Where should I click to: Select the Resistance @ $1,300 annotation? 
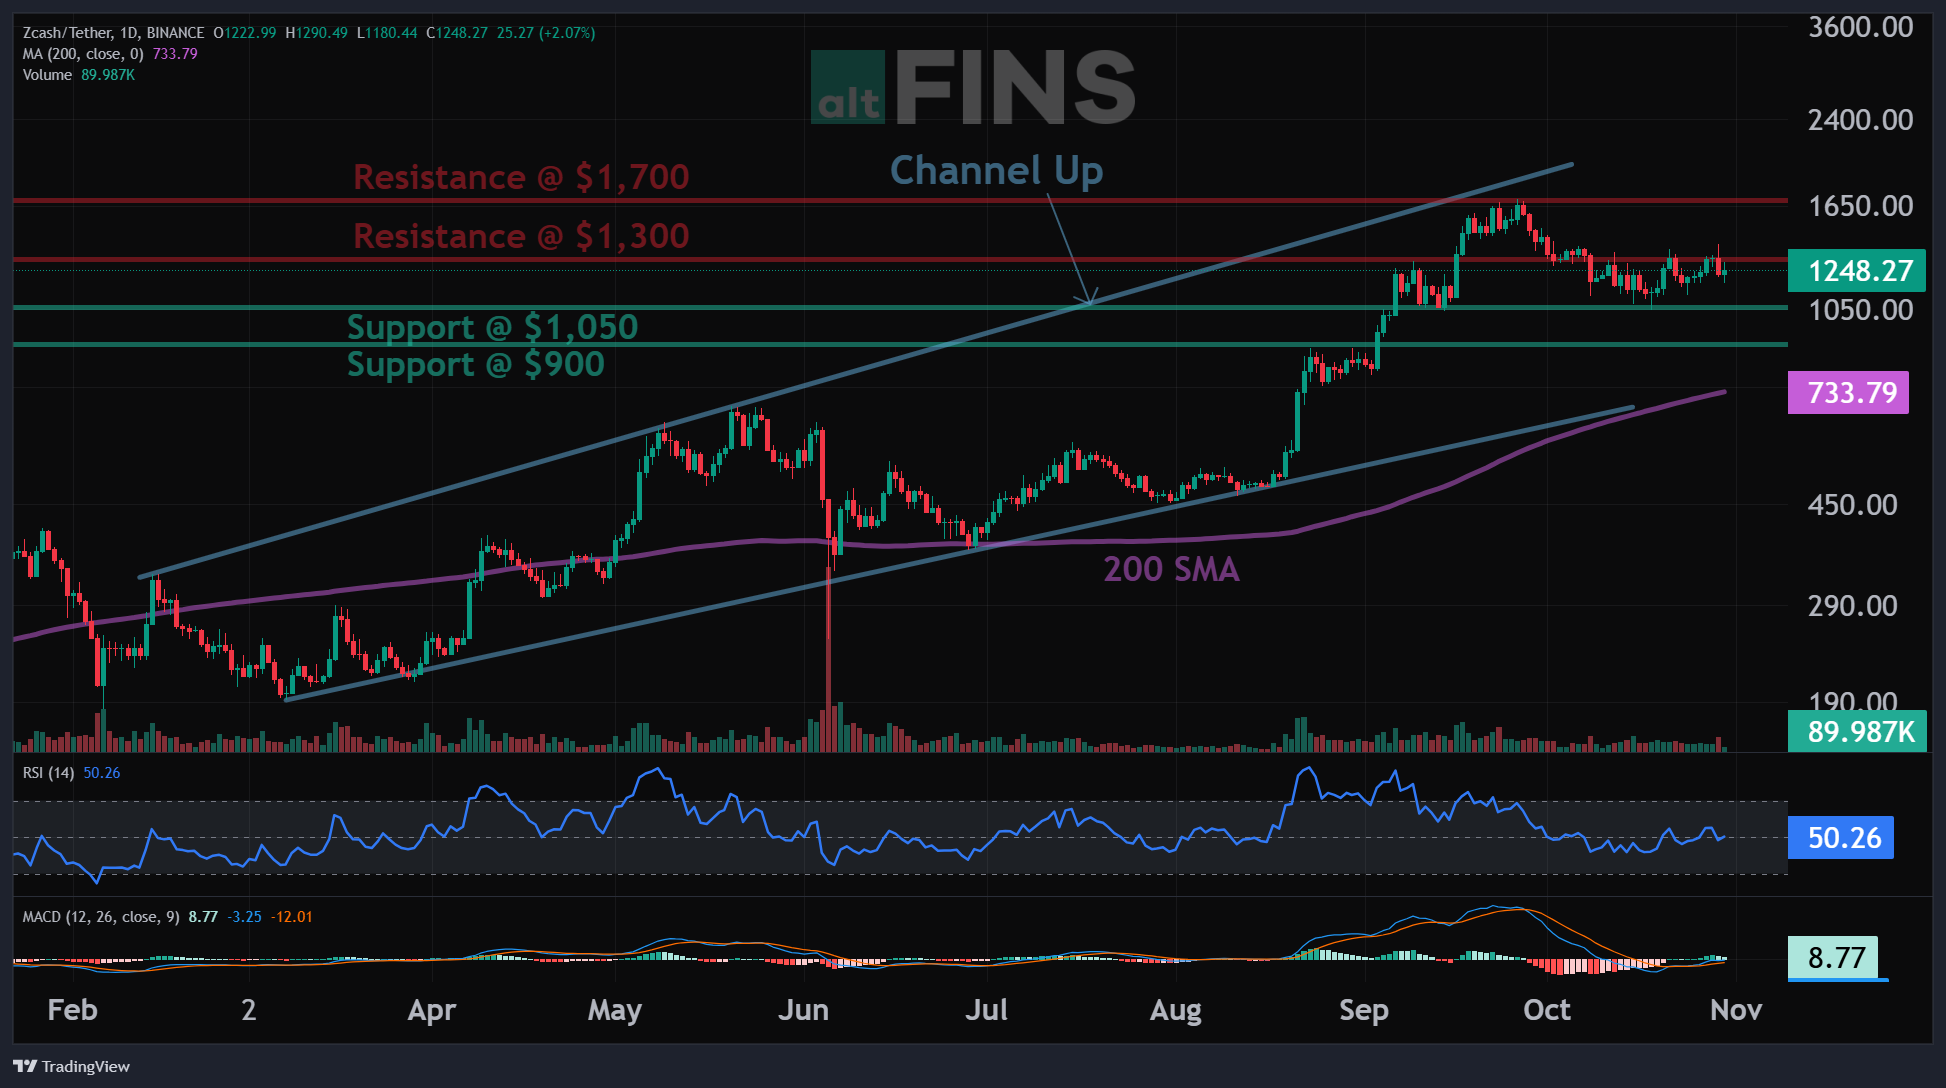[x=521, y=236]
